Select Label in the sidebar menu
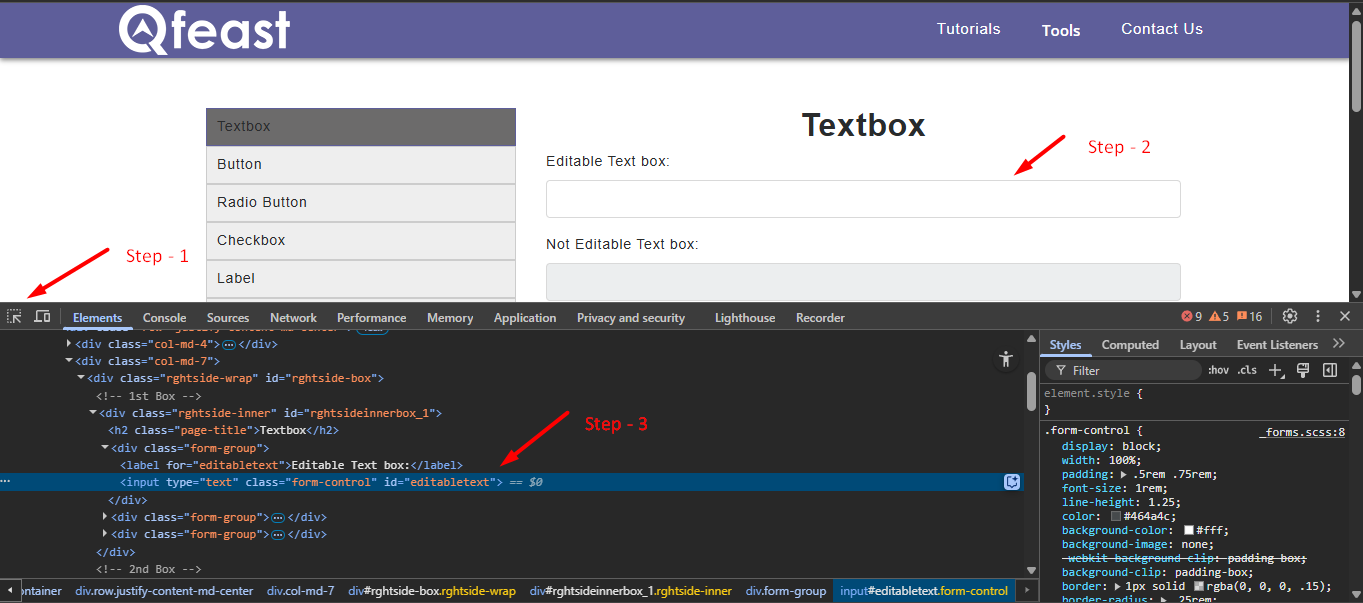Viewport: 1363px width, 603px height. 361,279
